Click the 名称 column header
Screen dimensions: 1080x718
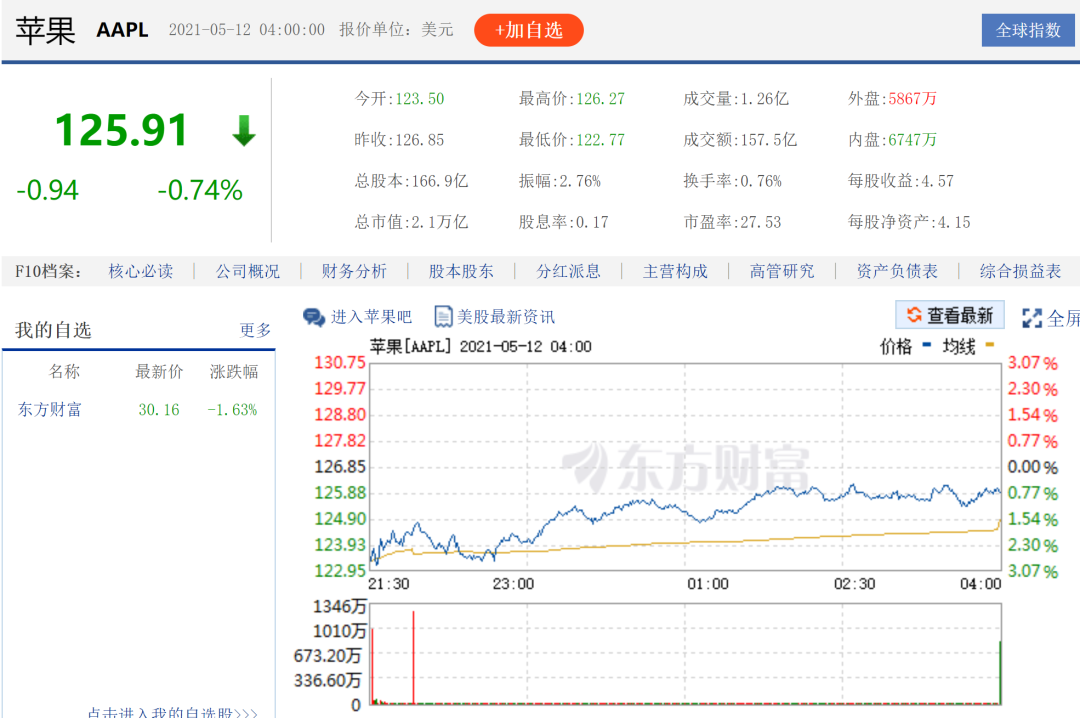coord(65,372)
